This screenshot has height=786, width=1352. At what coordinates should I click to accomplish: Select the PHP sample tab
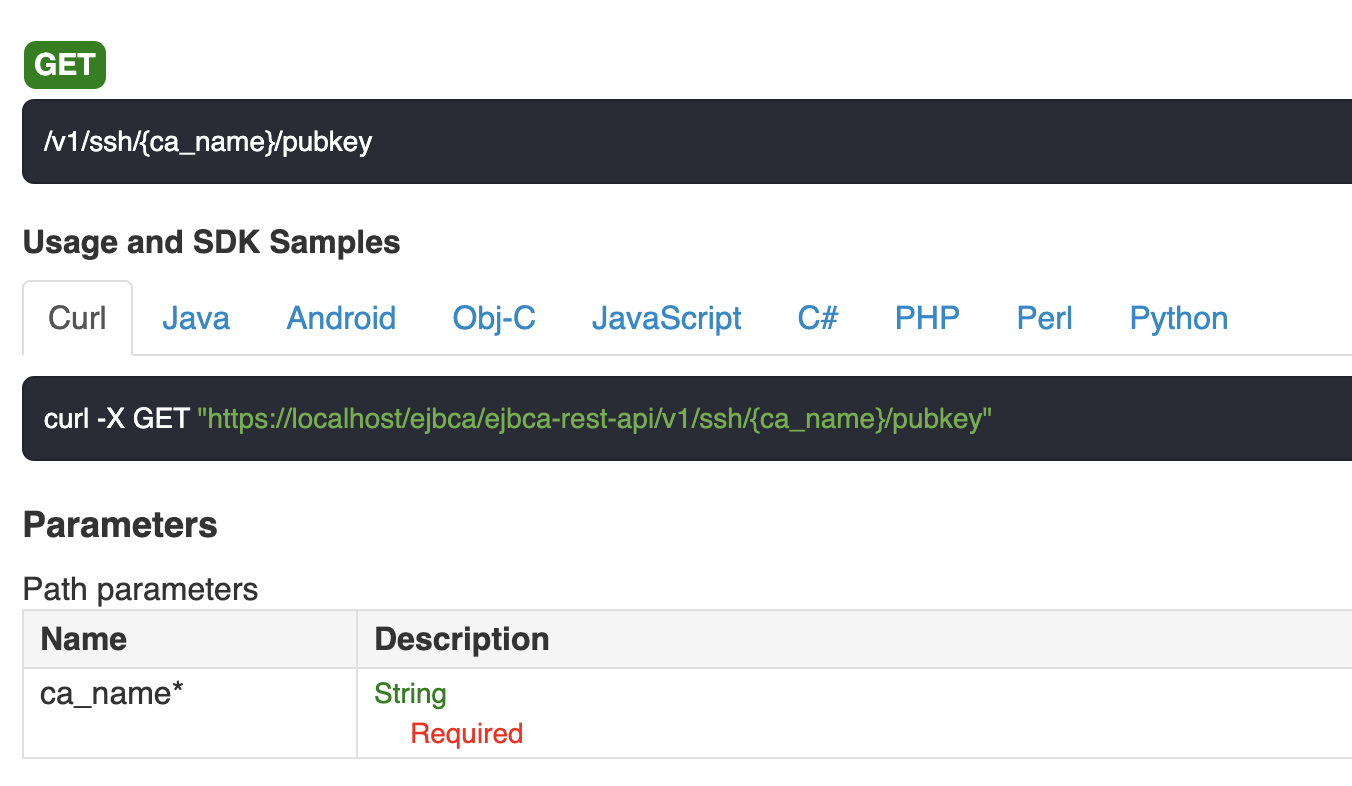pos(927,318)
